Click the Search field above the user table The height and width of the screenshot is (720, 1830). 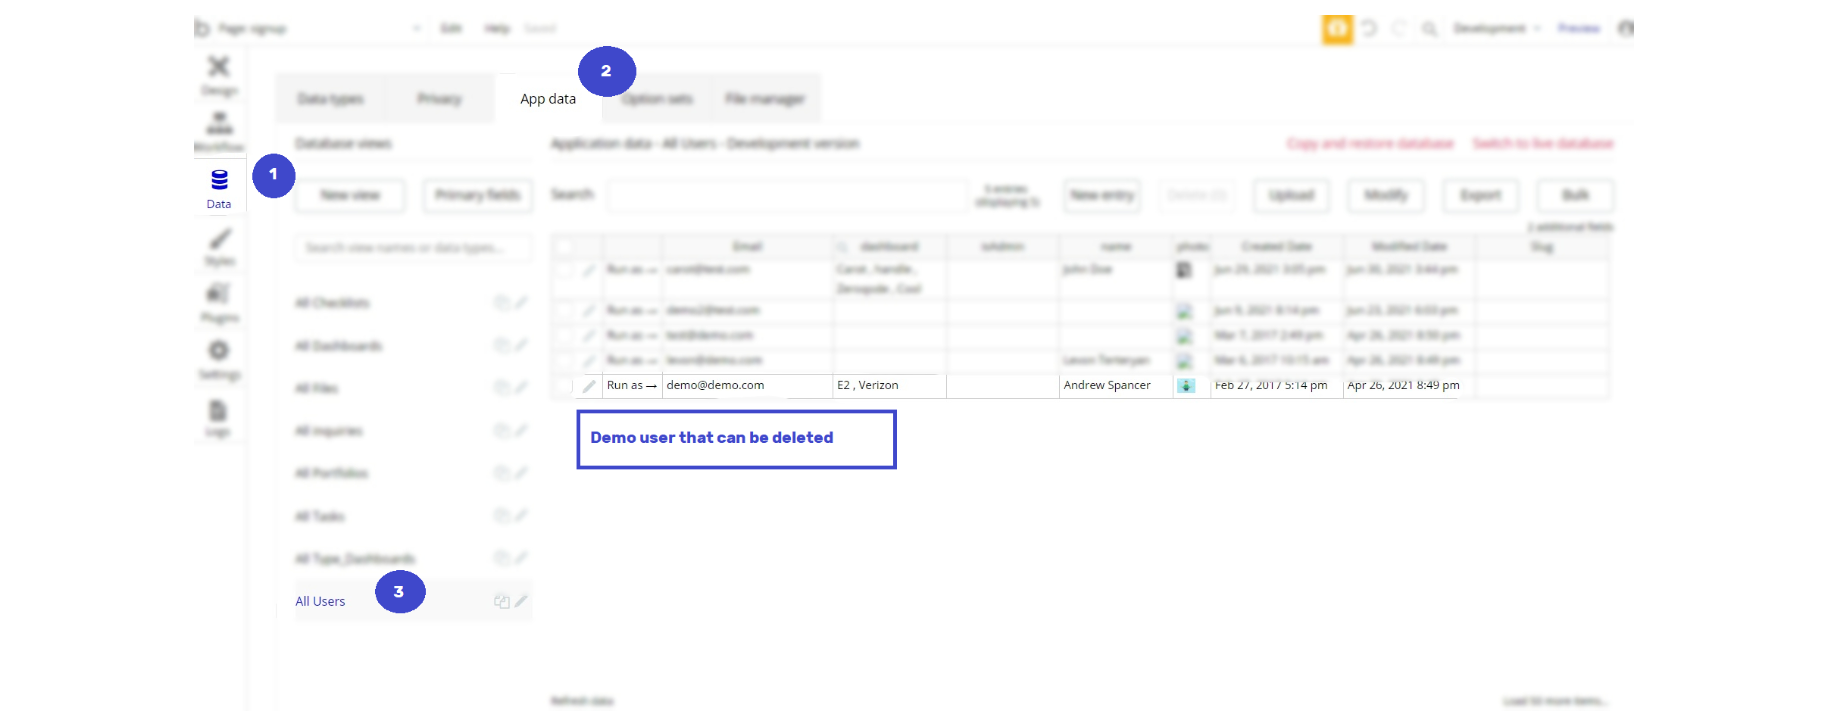pyautogui.click(x=787, y=195)
